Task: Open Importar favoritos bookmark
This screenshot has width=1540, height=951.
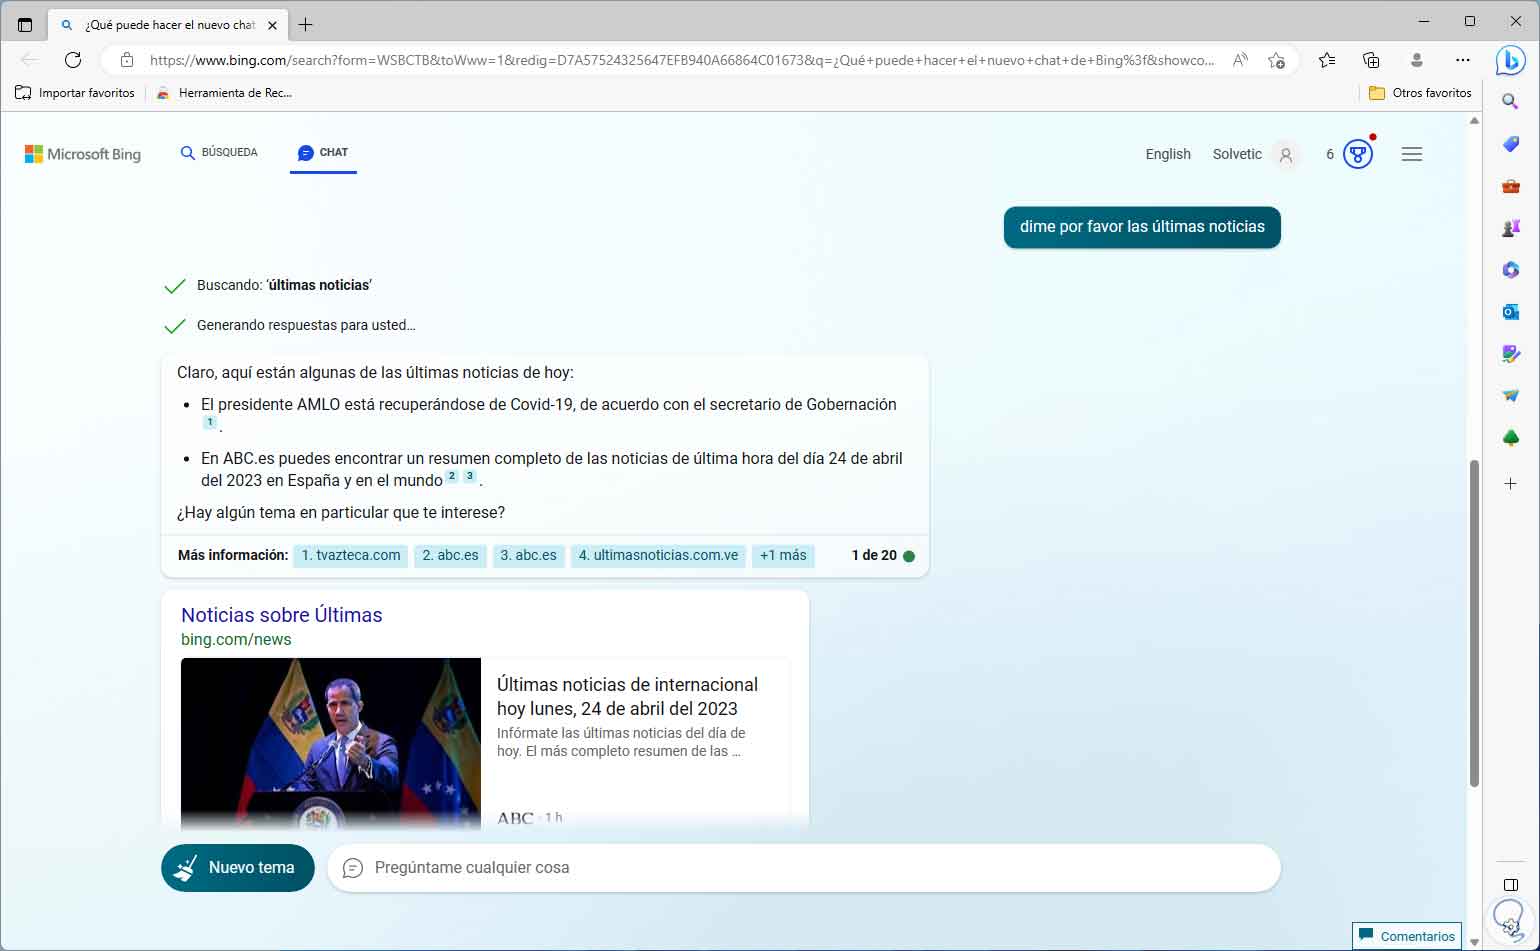Action: point(75,93)
